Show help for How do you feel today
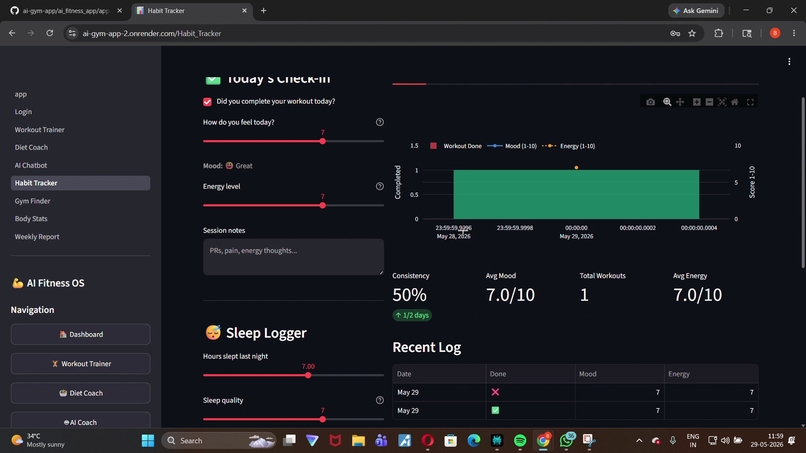 (x=379, y=122)
